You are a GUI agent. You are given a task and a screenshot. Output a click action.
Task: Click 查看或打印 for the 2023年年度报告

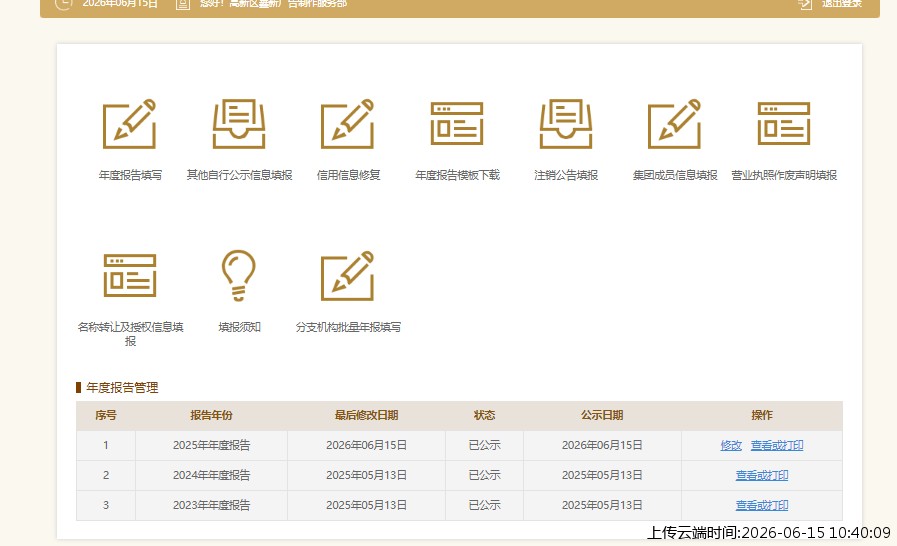[762, 505]
